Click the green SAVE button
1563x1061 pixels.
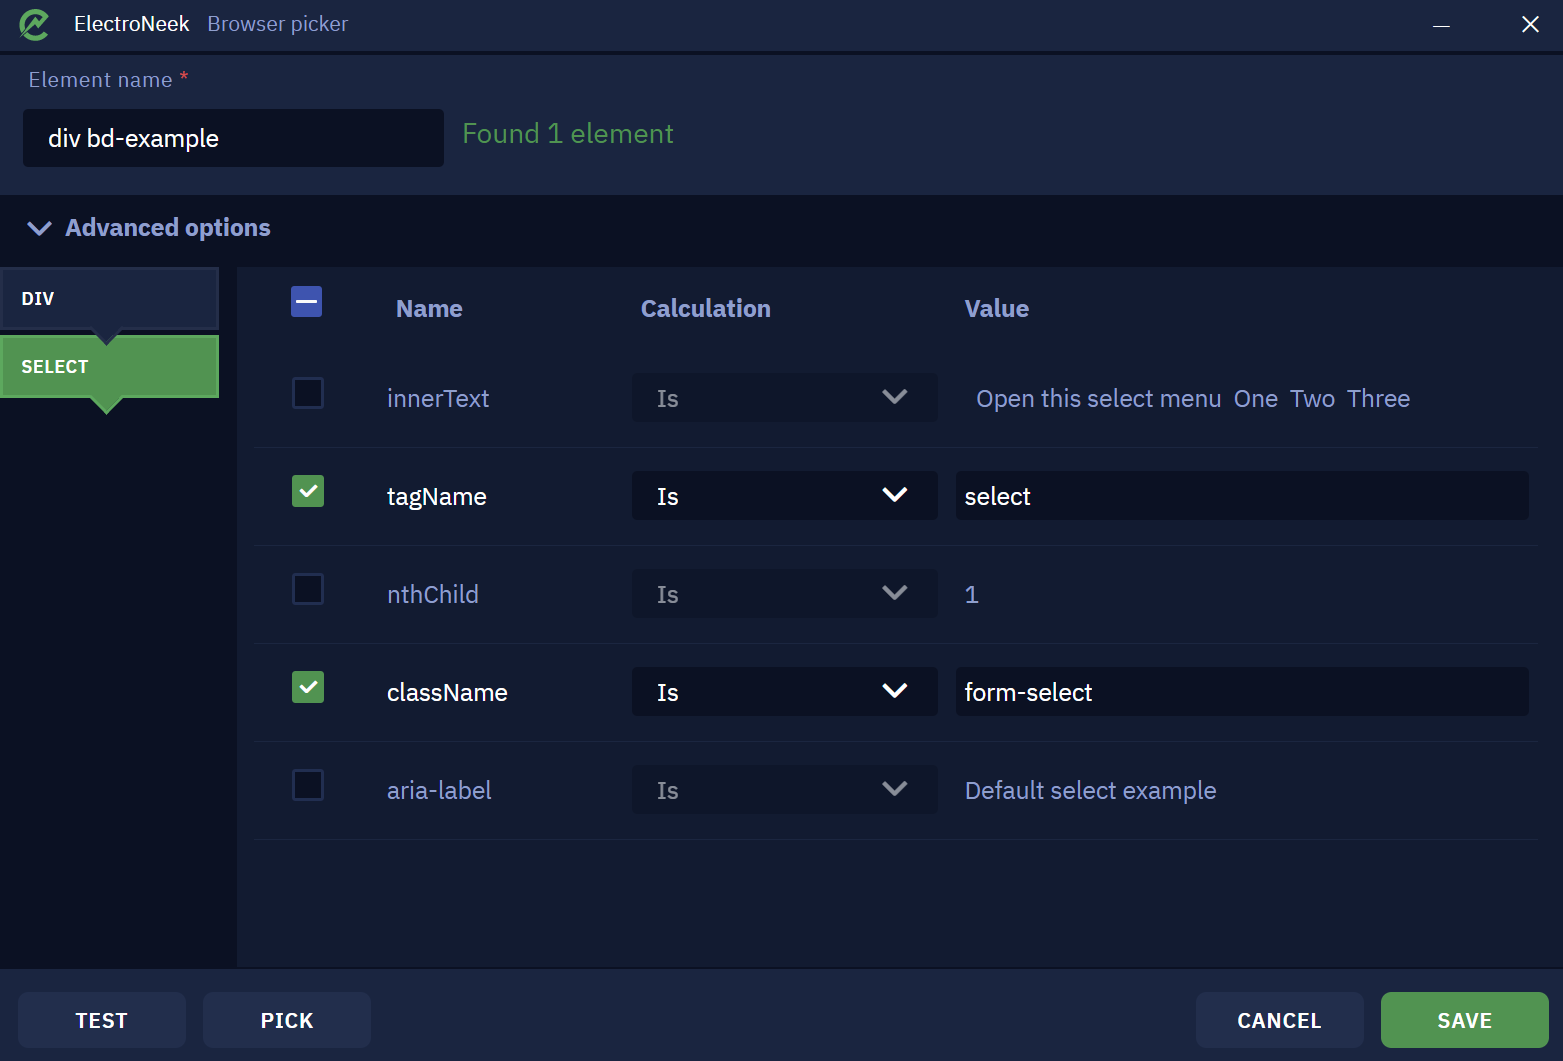pos(1465,1020)
